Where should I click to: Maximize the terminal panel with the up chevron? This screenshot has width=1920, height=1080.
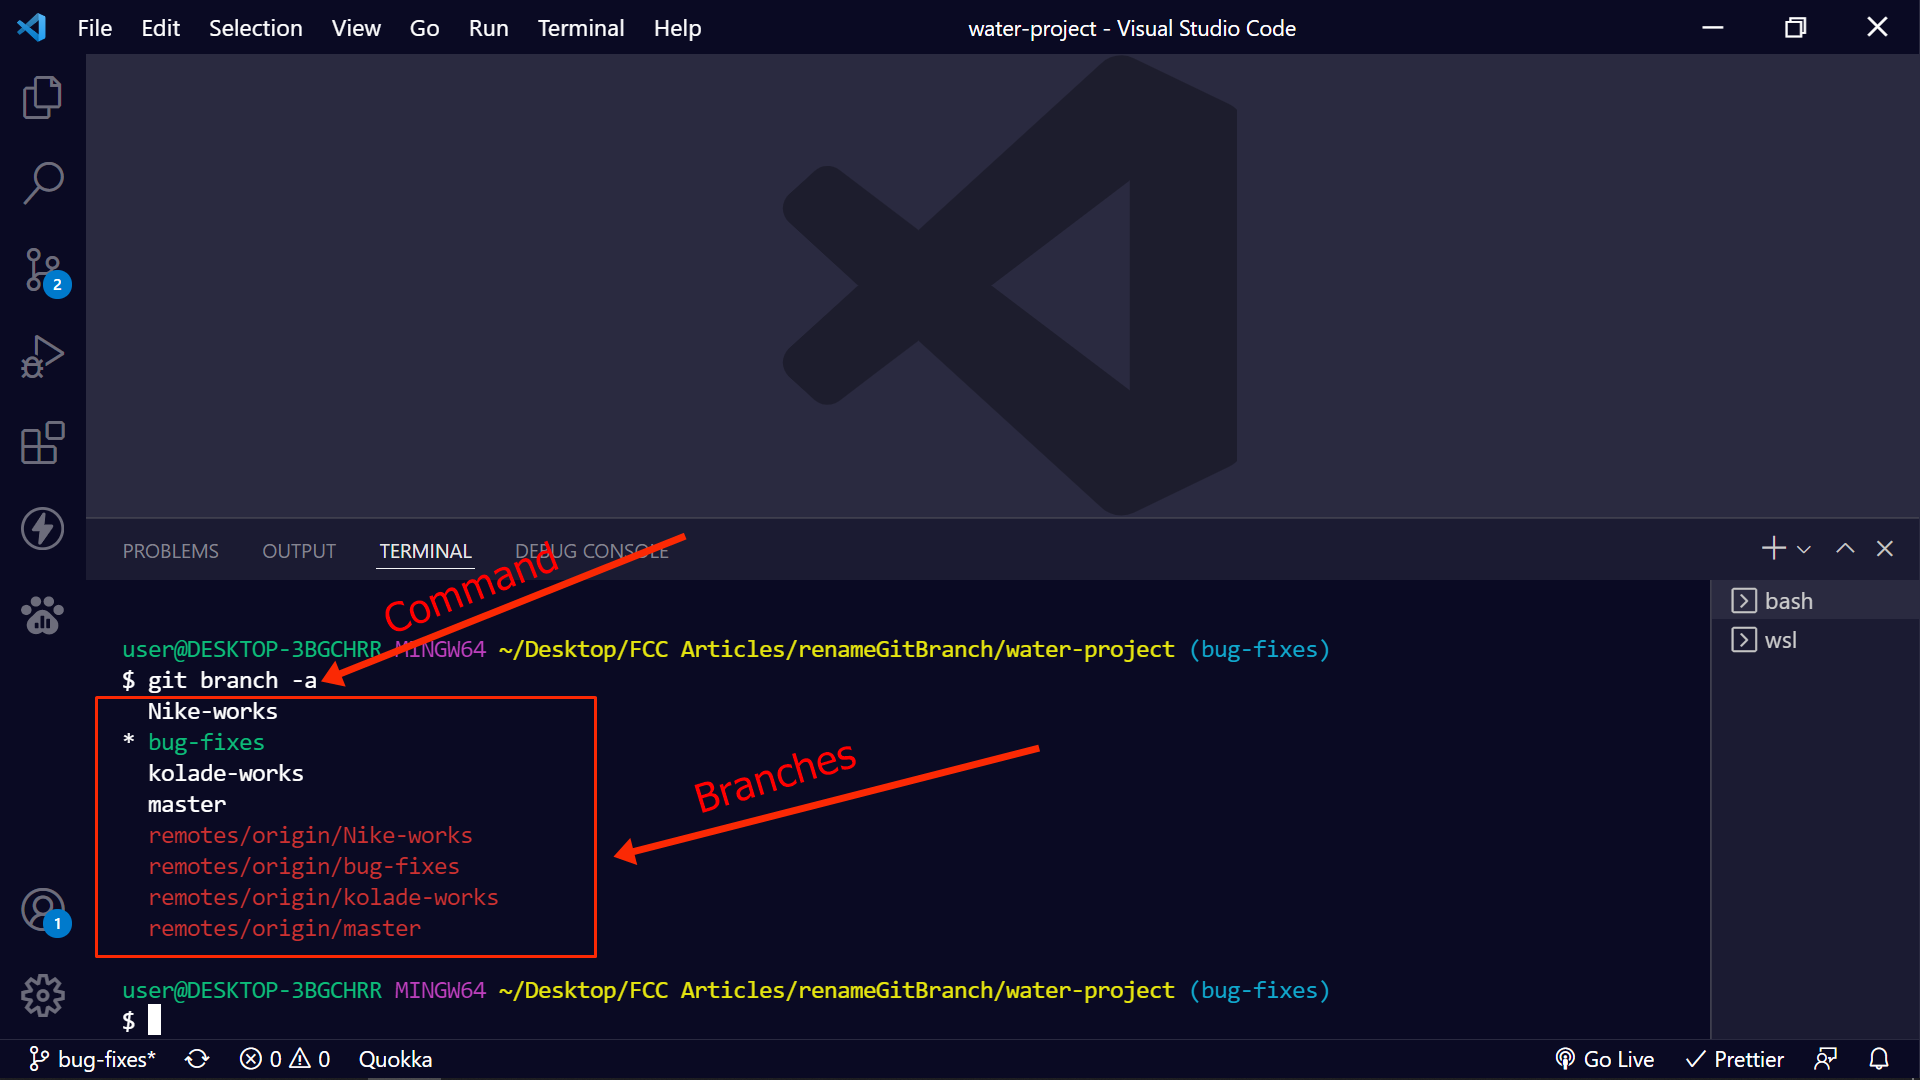(1845, 549)
